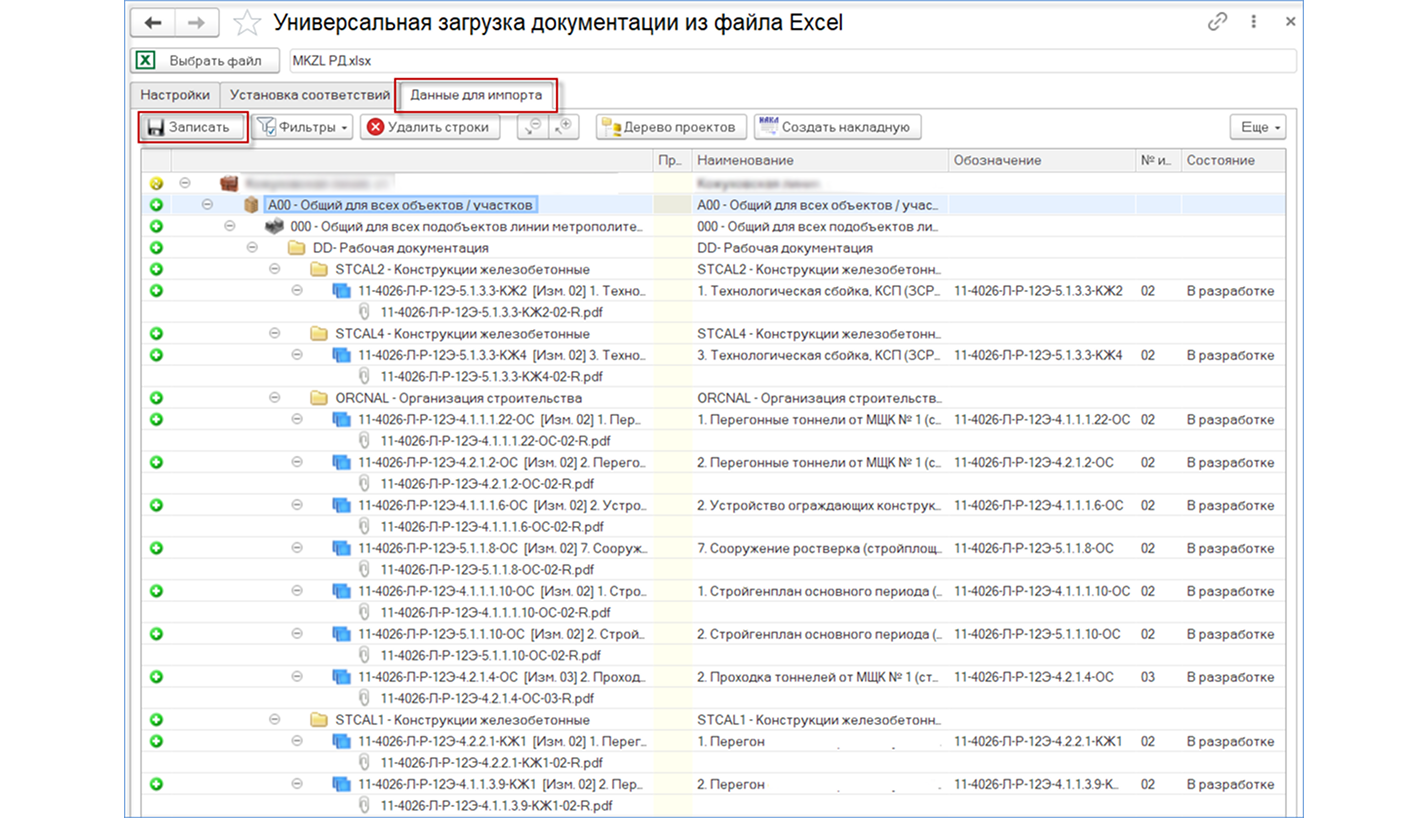
Task: Add form to favorites via star icon
Action: pyautogui.click(x=246, y=22)
